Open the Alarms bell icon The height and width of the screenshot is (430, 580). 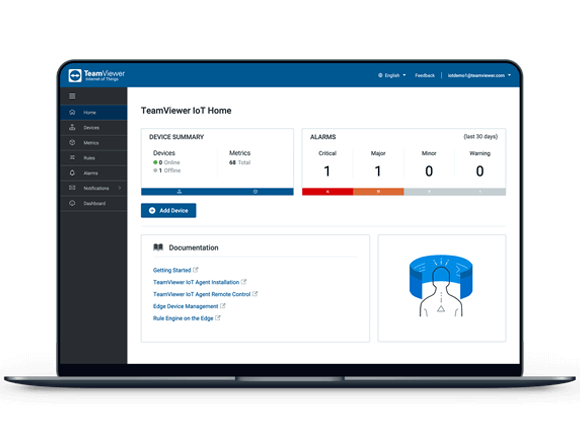pos(72,173)
